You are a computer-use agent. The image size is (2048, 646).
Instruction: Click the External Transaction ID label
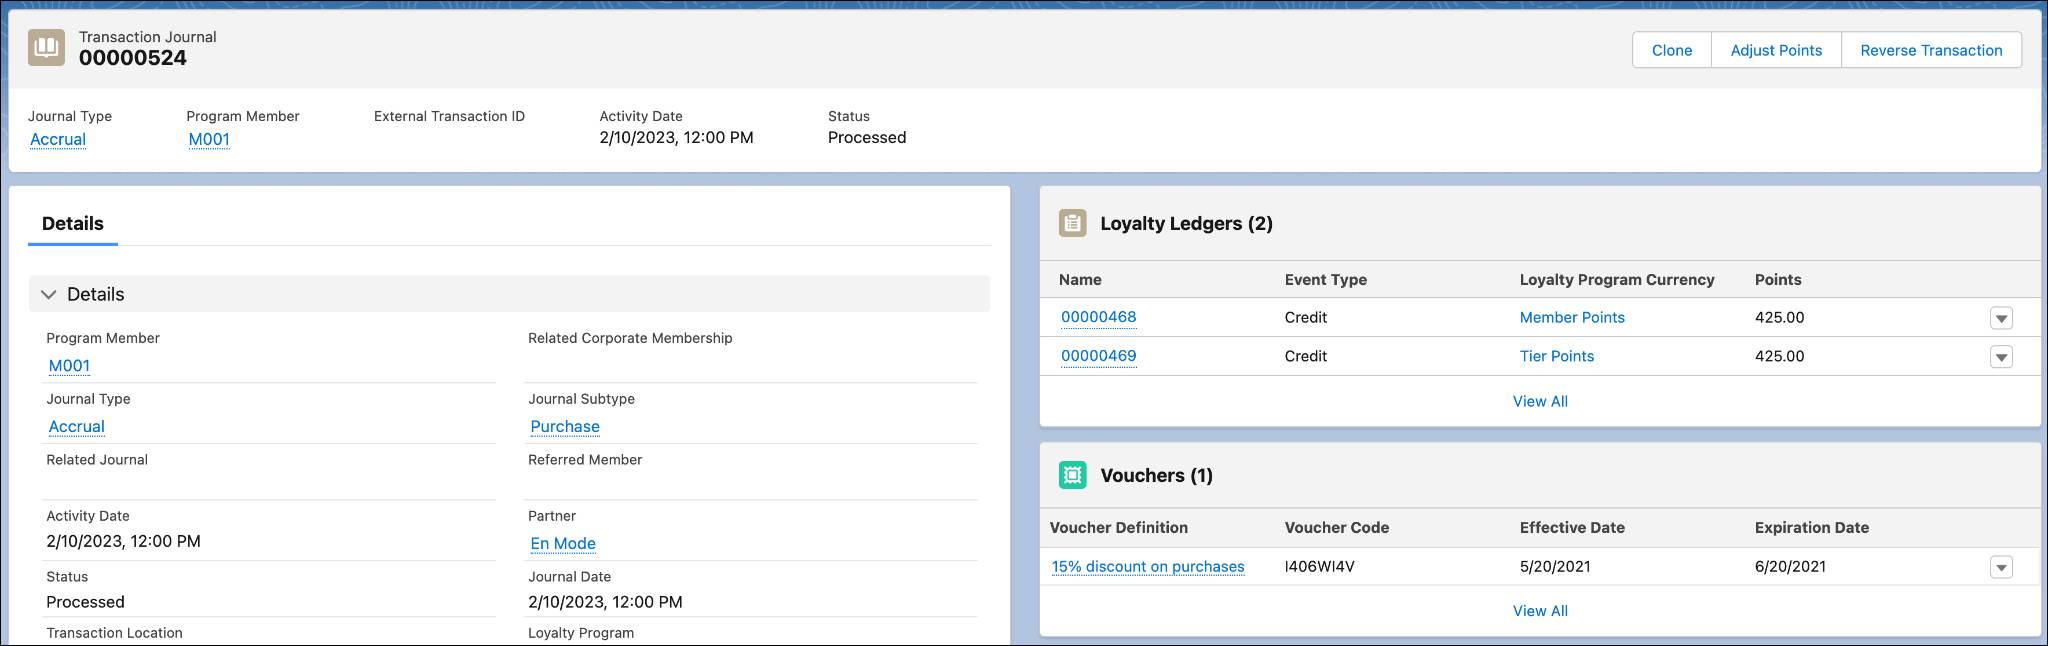coord(449,116)
